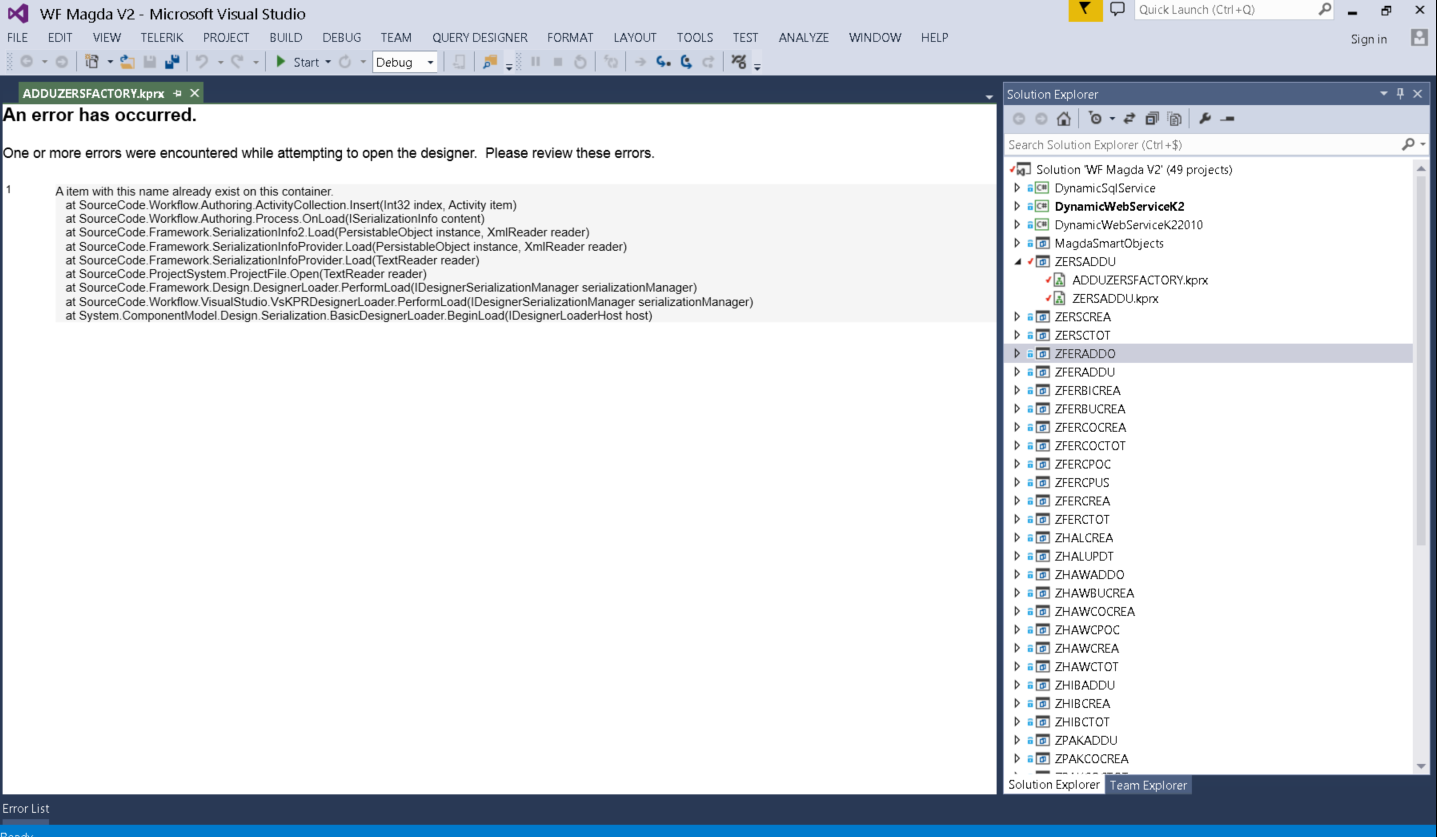Pin the ADDUZERSFACTORY.kprx tab
1437x837 pixels.
[177, 93]
